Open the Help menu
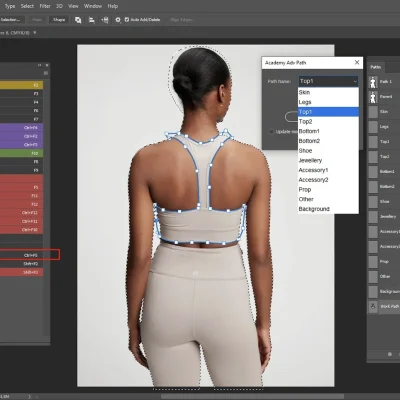 pyautogui.click(x=113, y=6)
